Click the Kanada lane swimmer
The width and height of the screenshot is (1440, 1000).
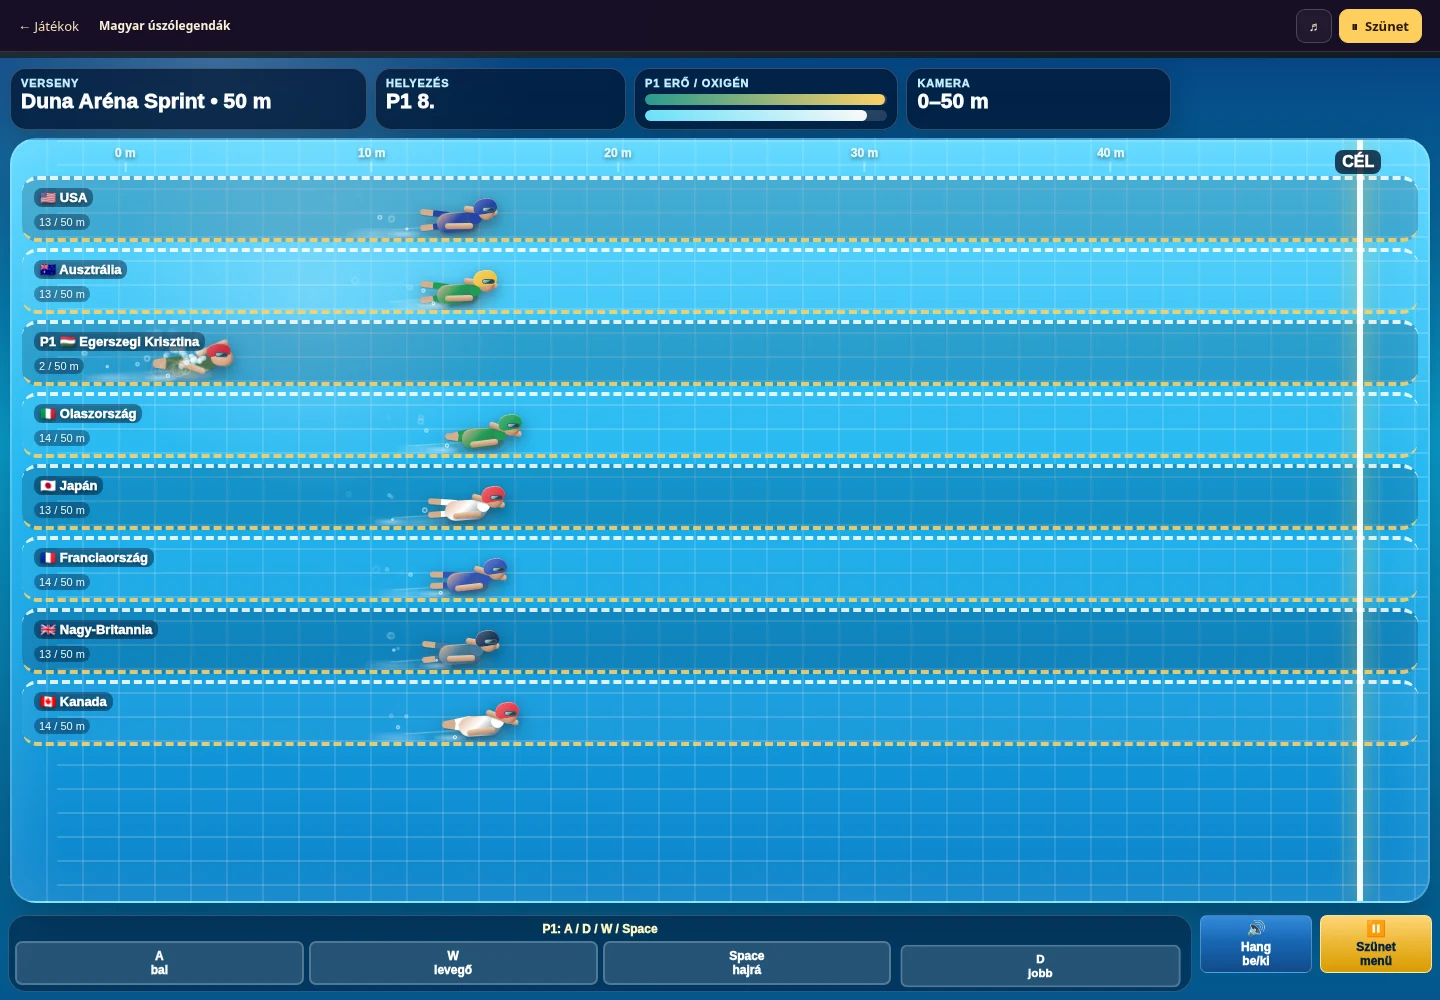[x=481, y=720]
